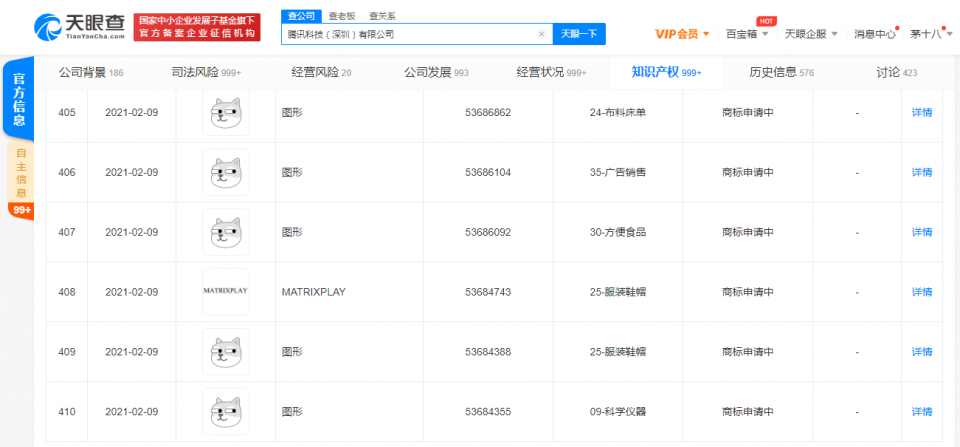The image size is (960, 447).
Task: Clear the search box with the X icon
Action: coord(541,34)
